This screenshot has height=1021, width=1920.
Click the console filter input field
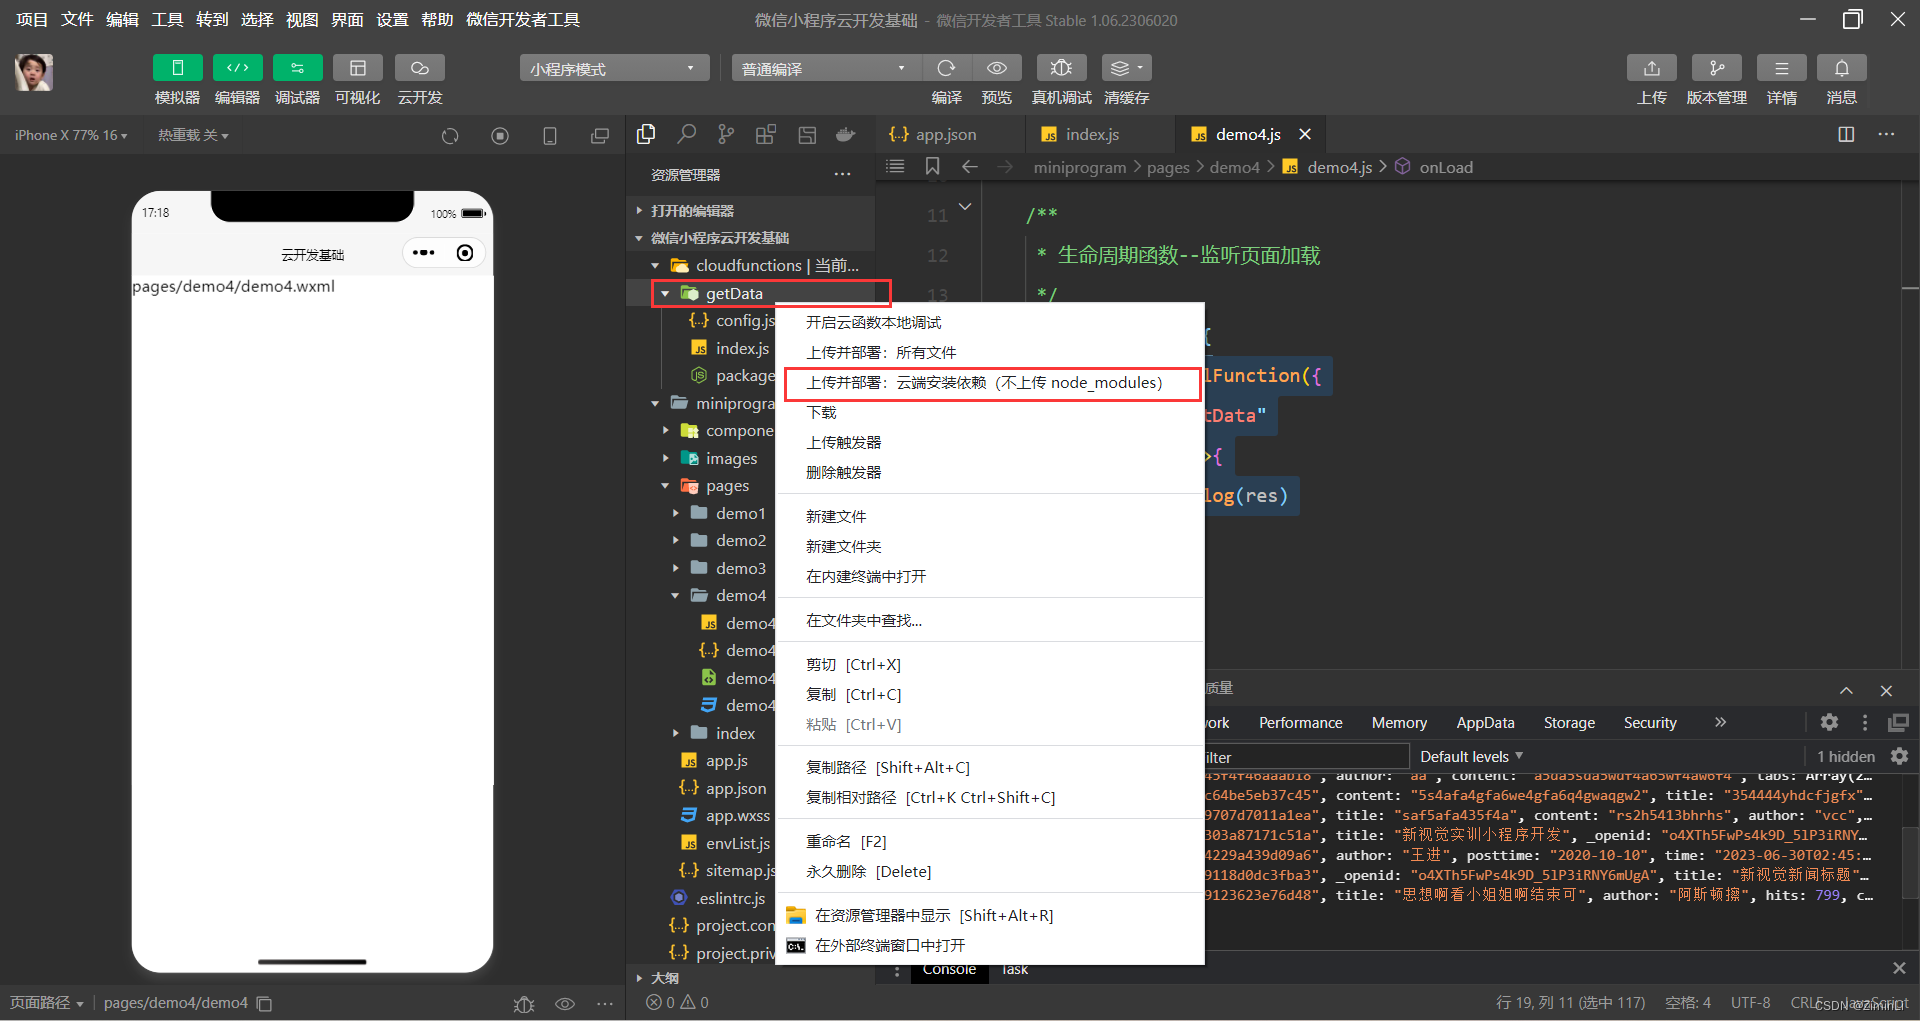(x=1306, y=757)
